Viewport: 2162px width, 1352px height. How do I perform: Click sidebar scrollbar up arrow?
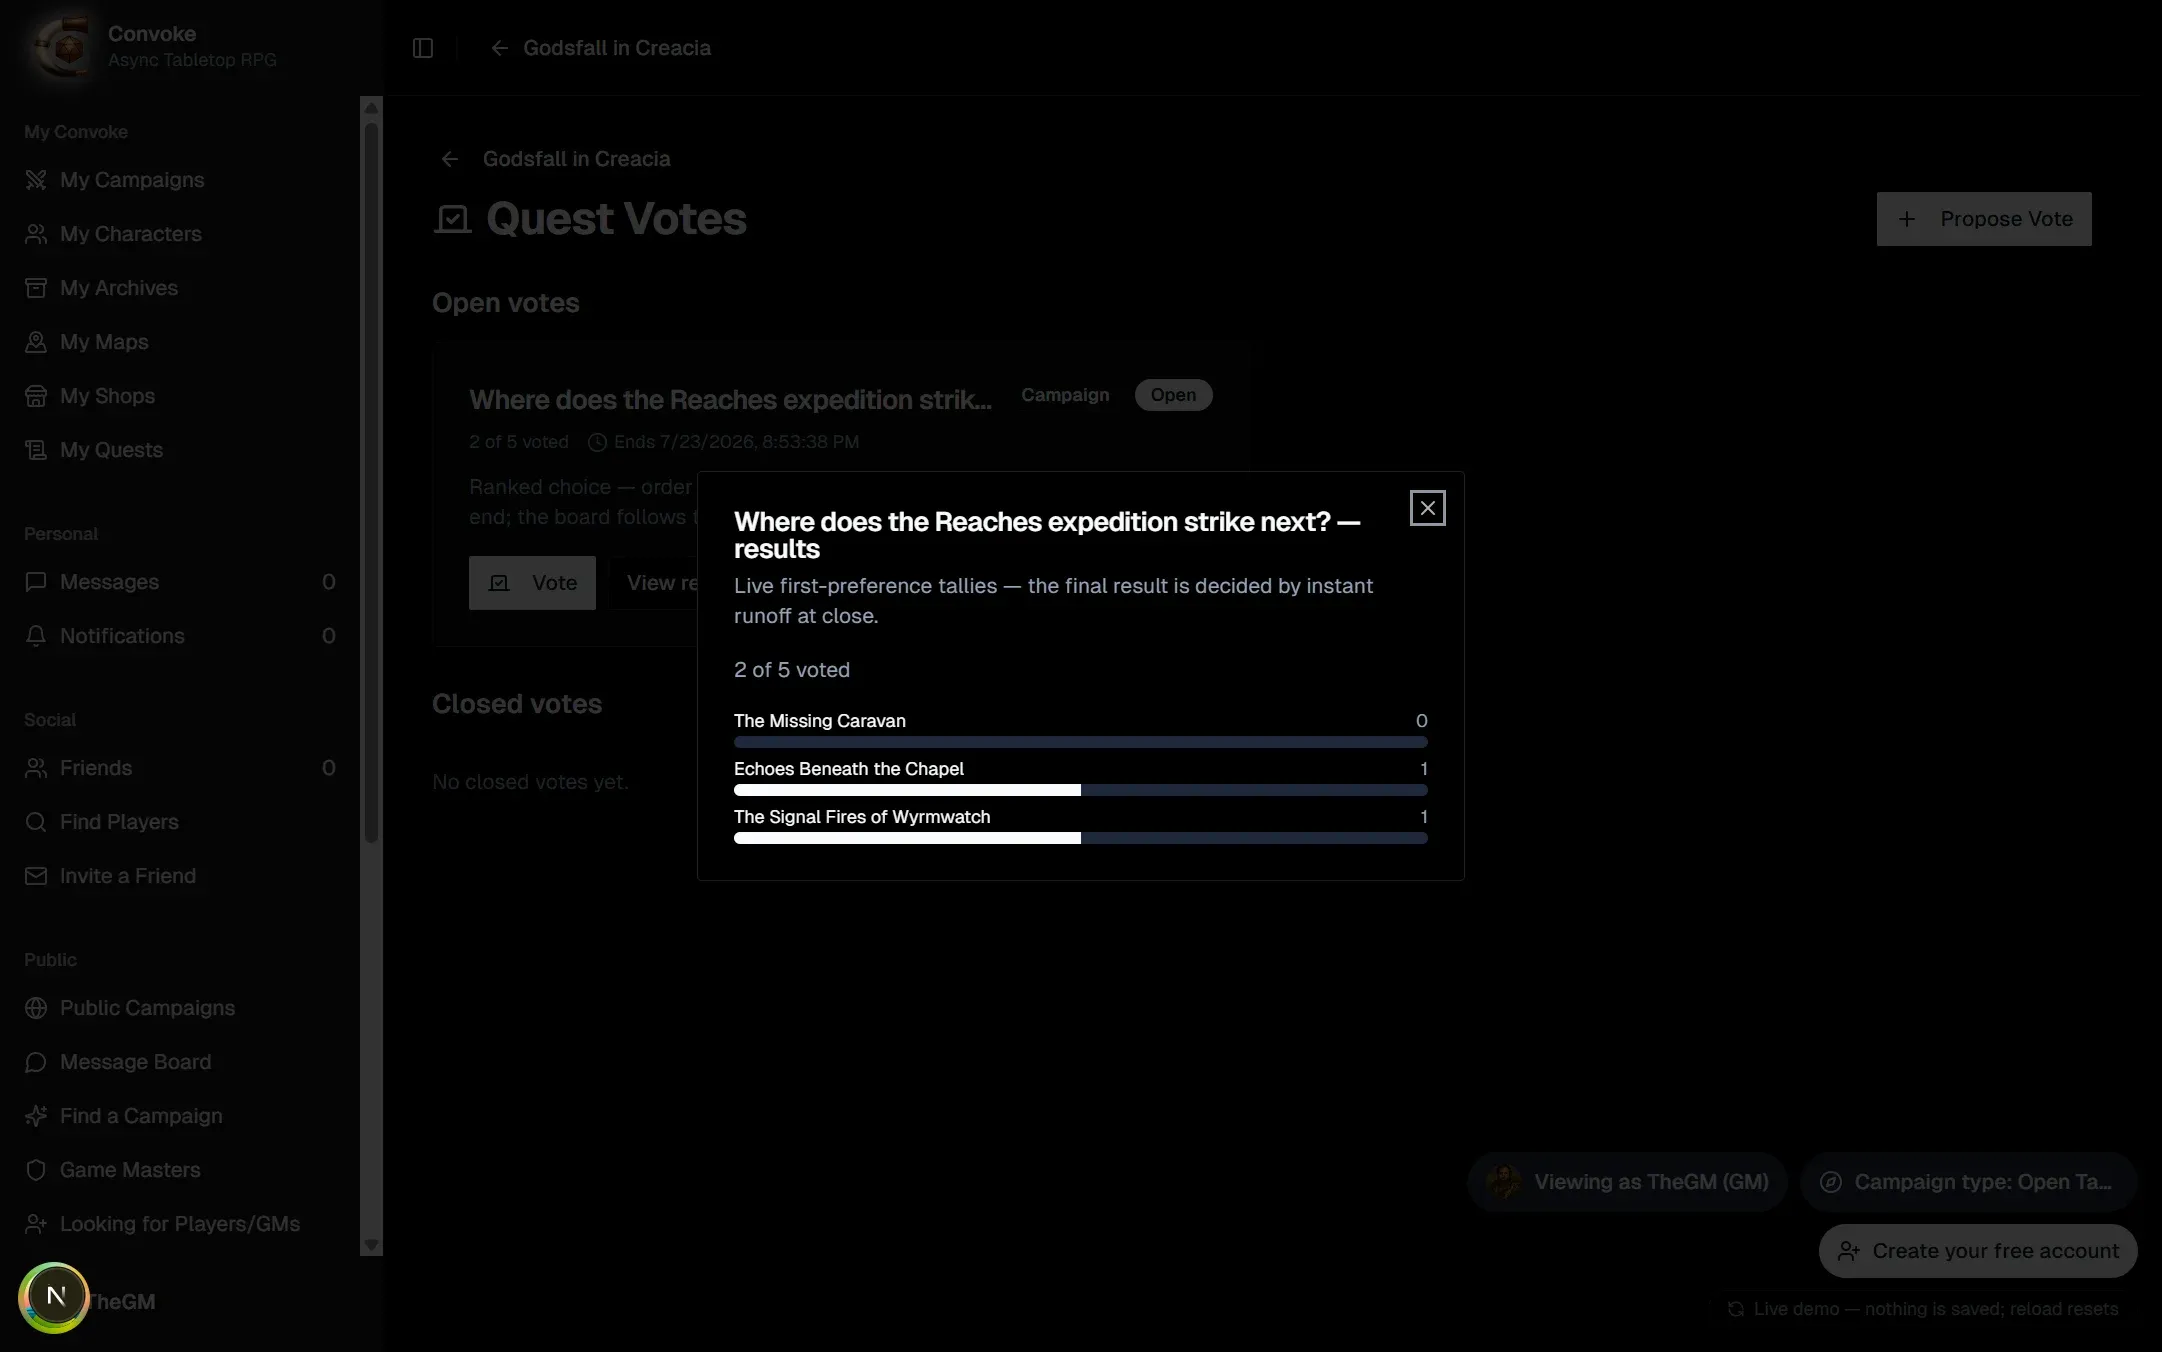coord(371,107)
